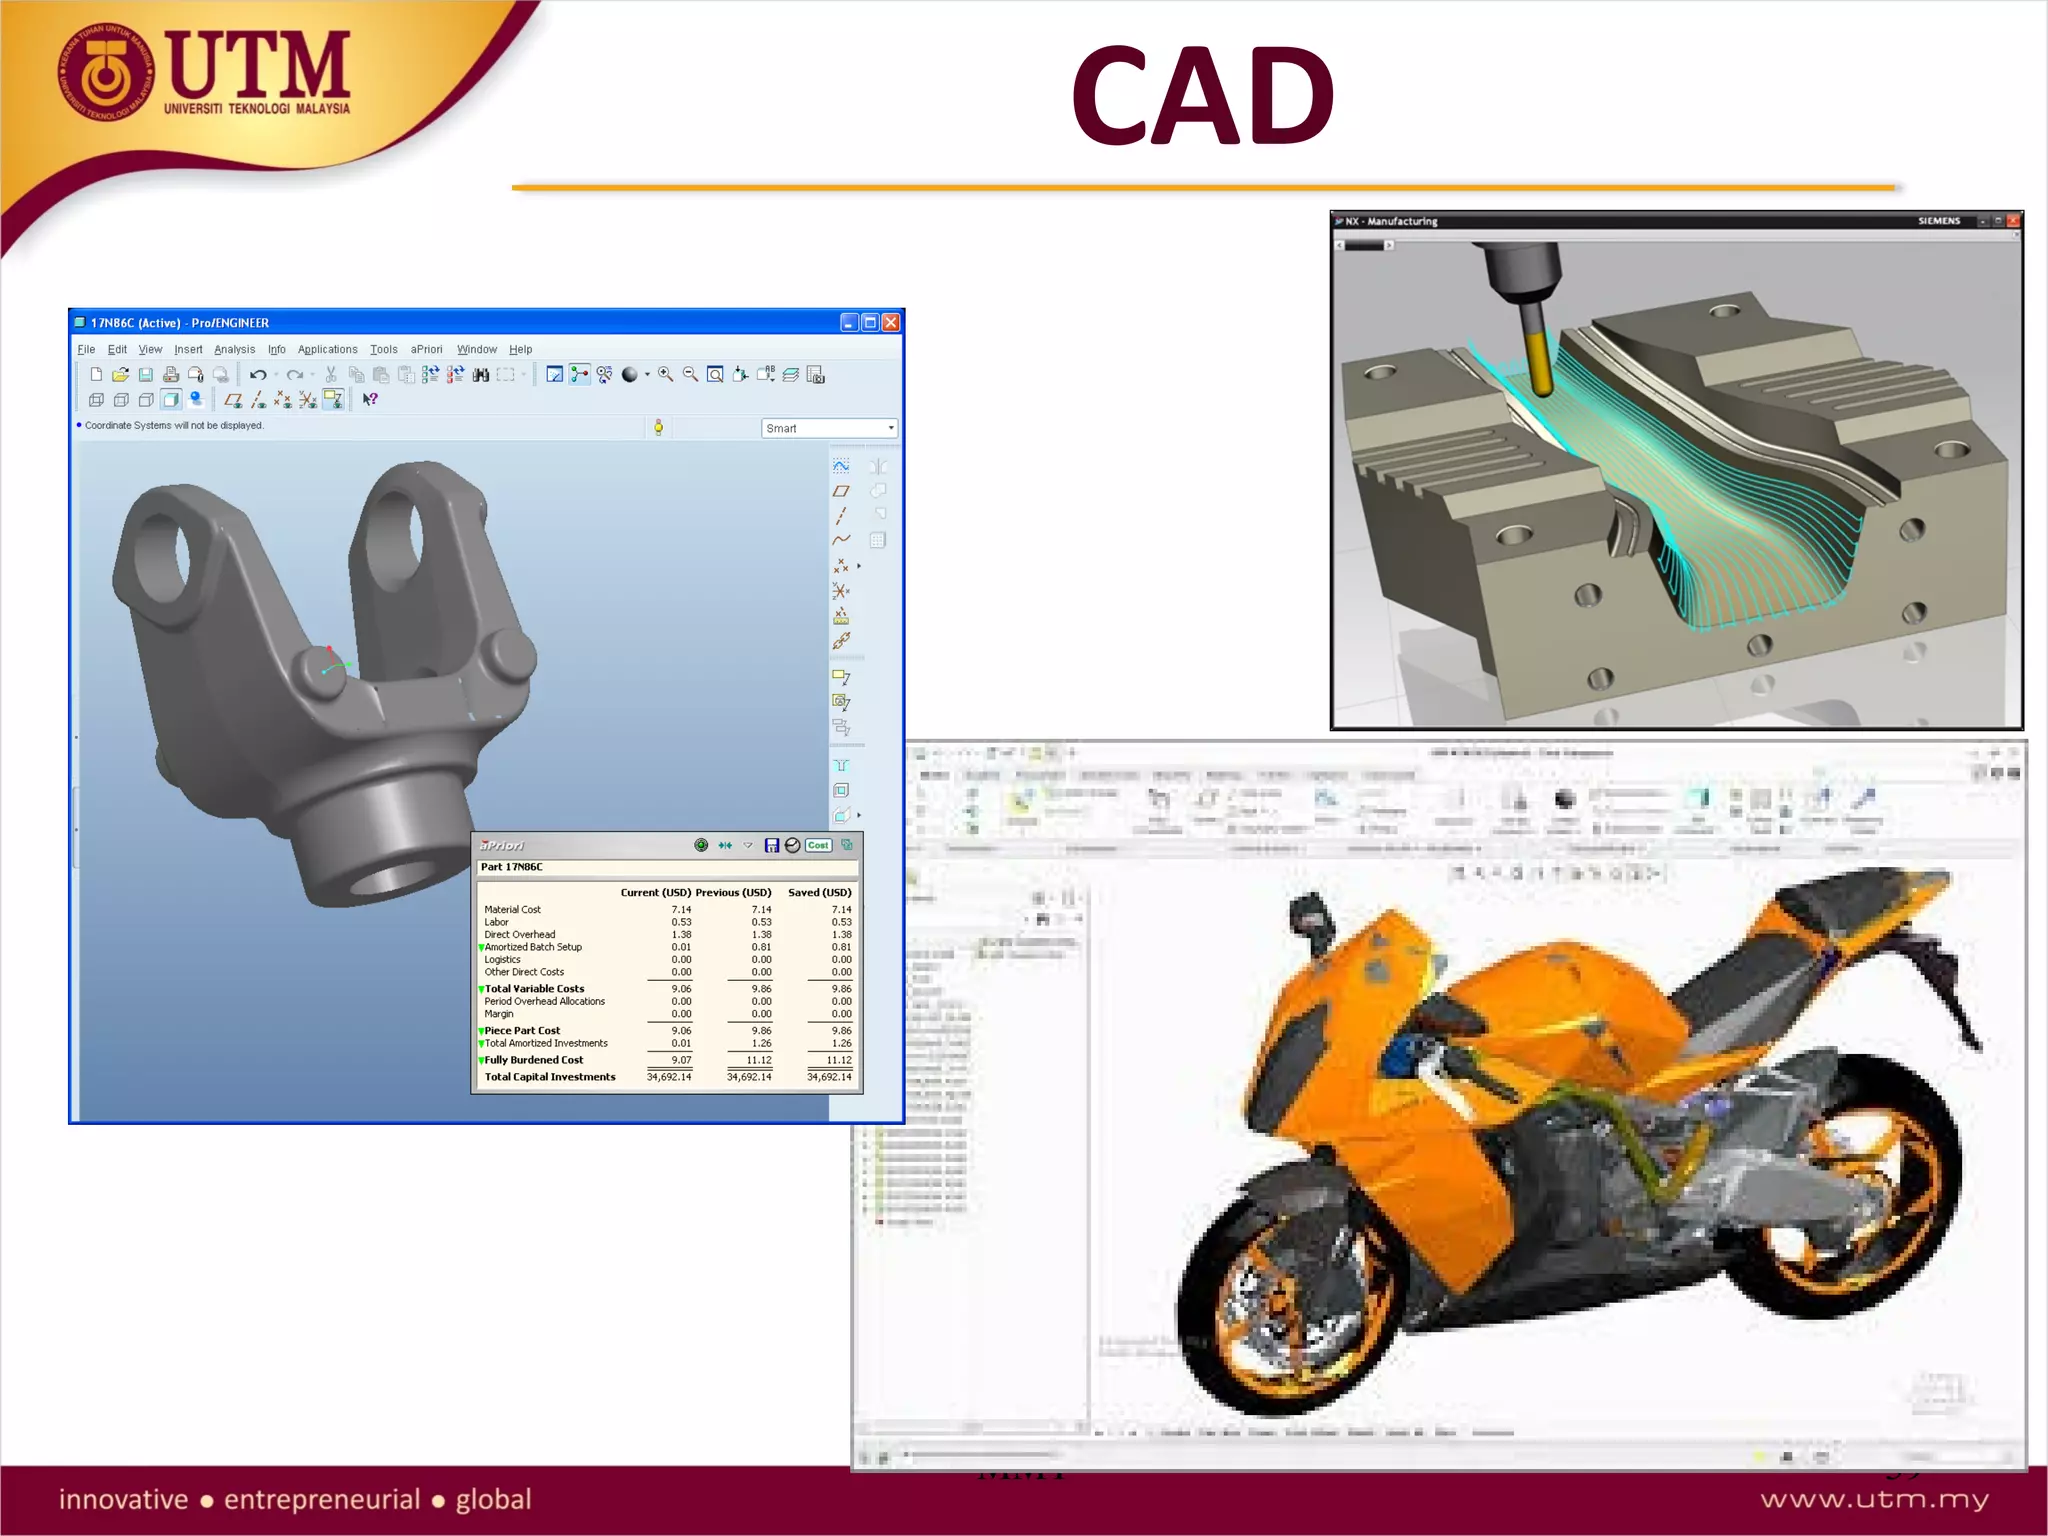Click the Redo arrow in Pro/ENGINEER toolbar
Image resolution: width=2048 pixels, height=1536 pixels.
click(294, 375)
